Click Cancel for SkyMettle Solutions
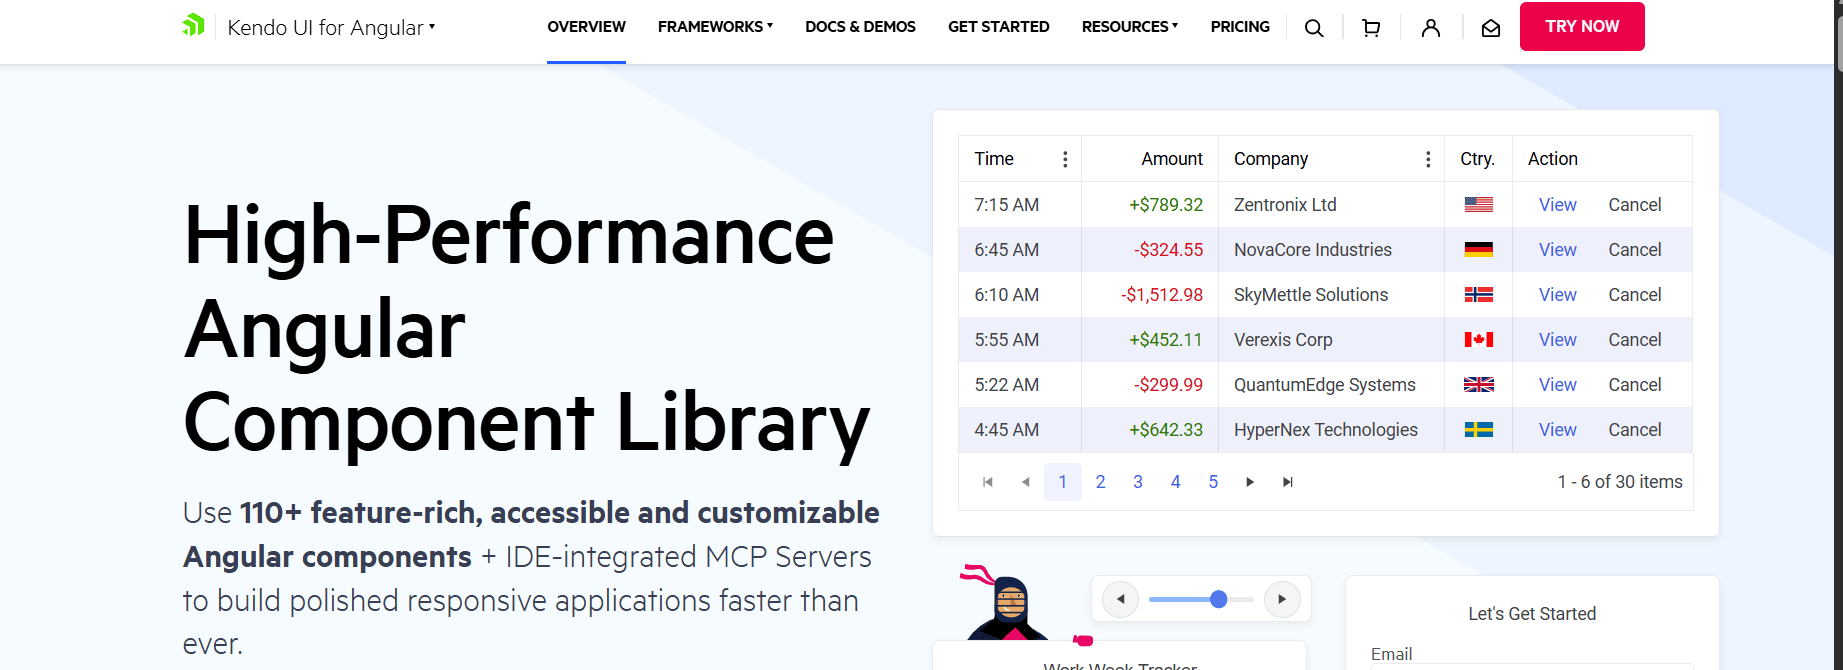Screen dimensions: 1843x670 tap(1635, 295)
